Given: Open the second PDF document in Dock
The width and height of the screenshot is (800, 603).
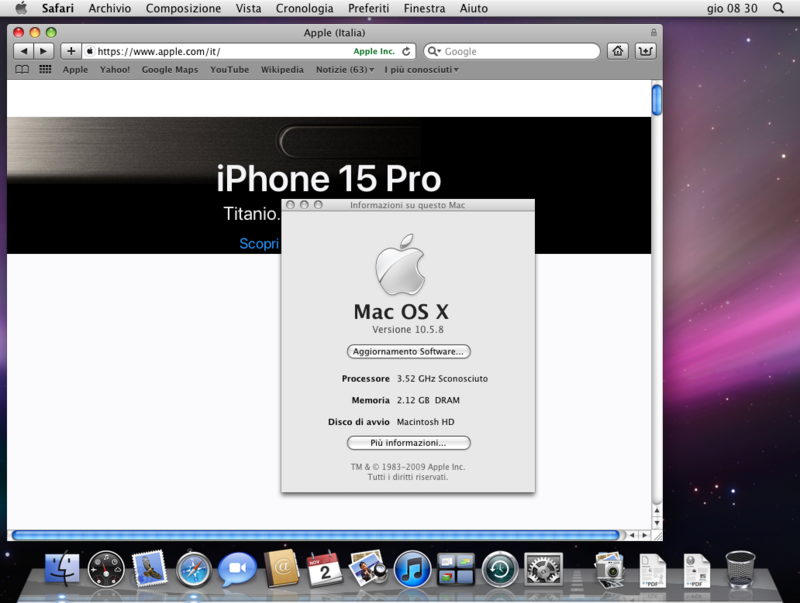Looking at the screenshot, I should 696,571.
